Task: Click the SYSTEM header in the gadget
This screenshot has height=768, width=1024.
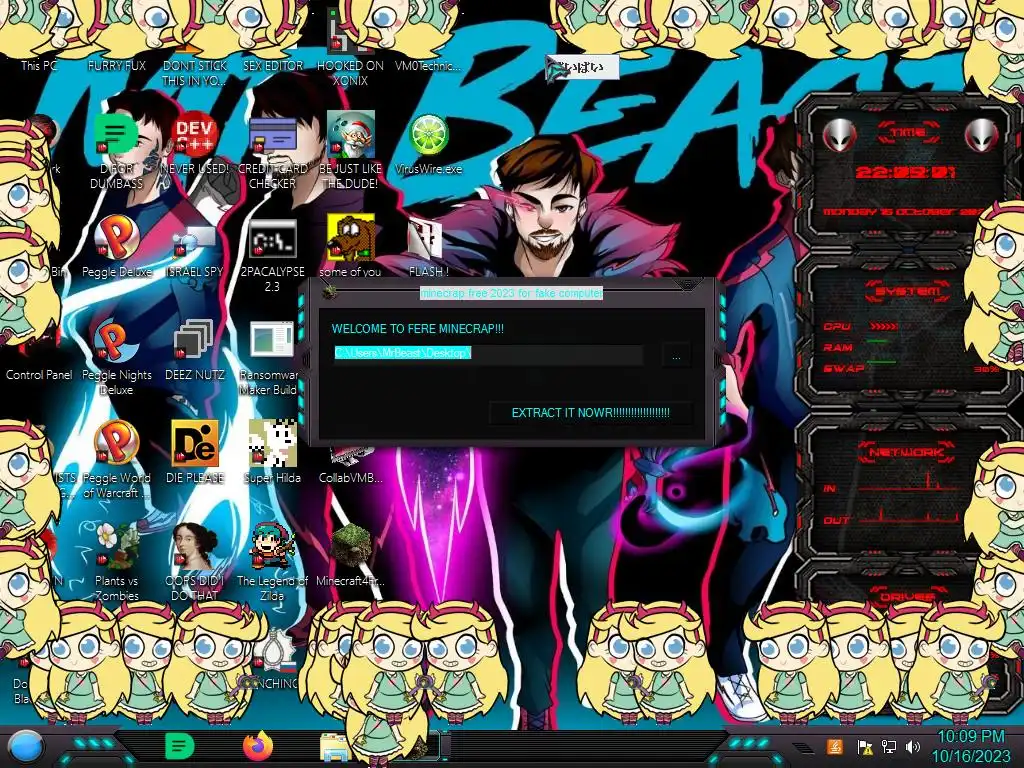Action: 908,291
